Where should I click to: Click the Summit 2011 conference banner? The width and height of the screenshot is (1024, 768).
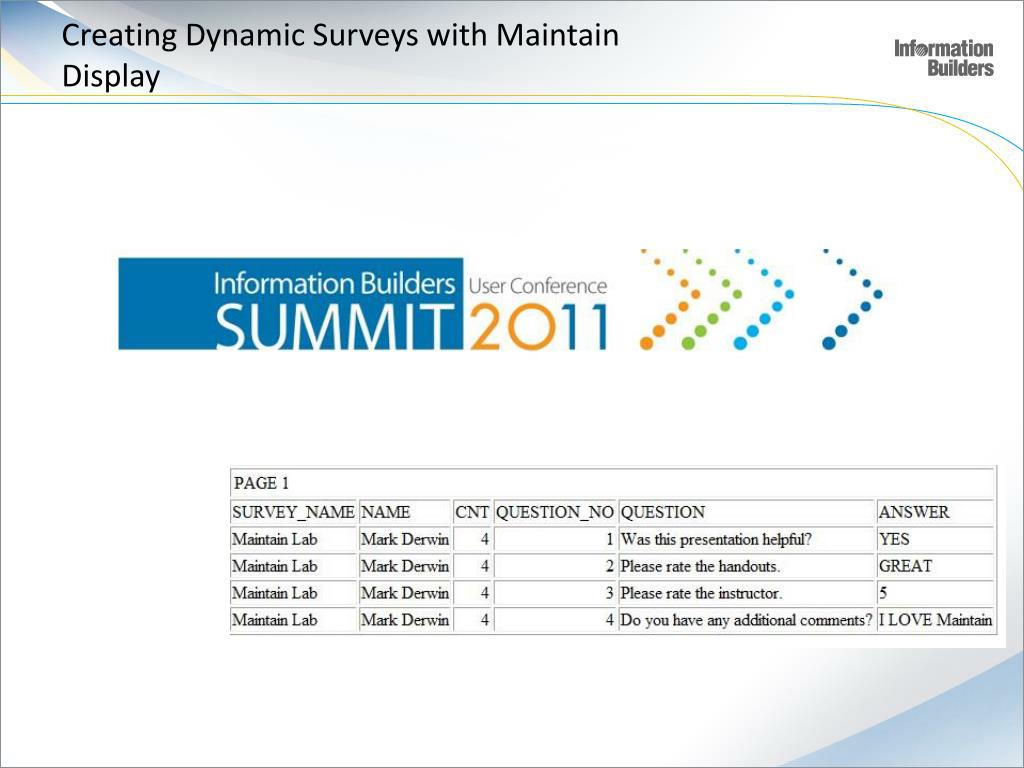coord(500,300)
